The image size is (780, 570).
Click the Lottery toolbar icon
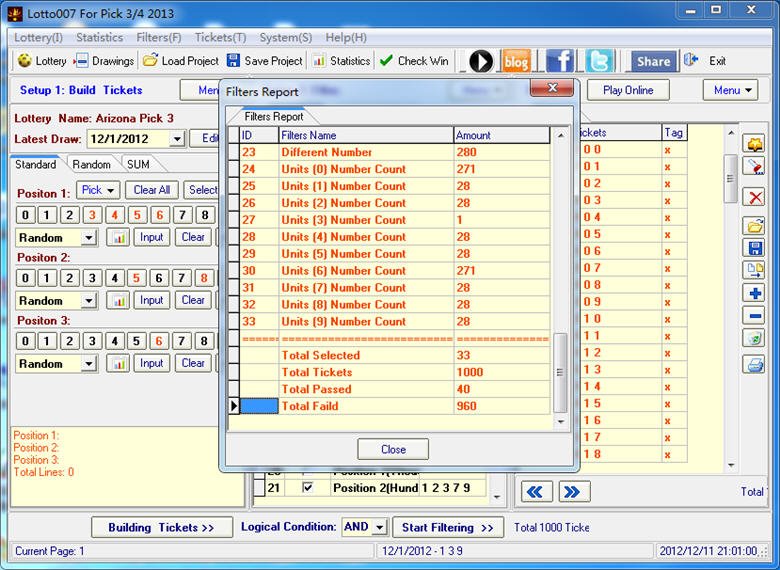pos(24,61)
